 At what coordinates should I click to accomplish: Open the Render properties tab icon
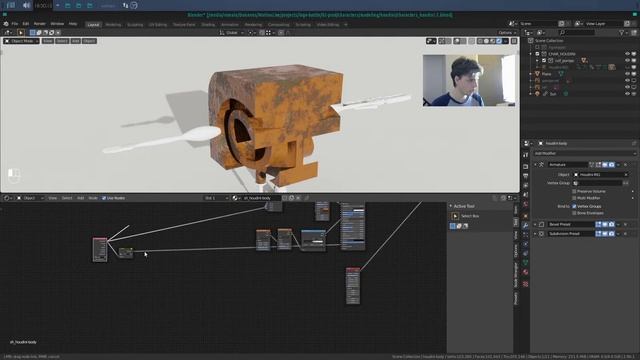[x=526, y=167]
